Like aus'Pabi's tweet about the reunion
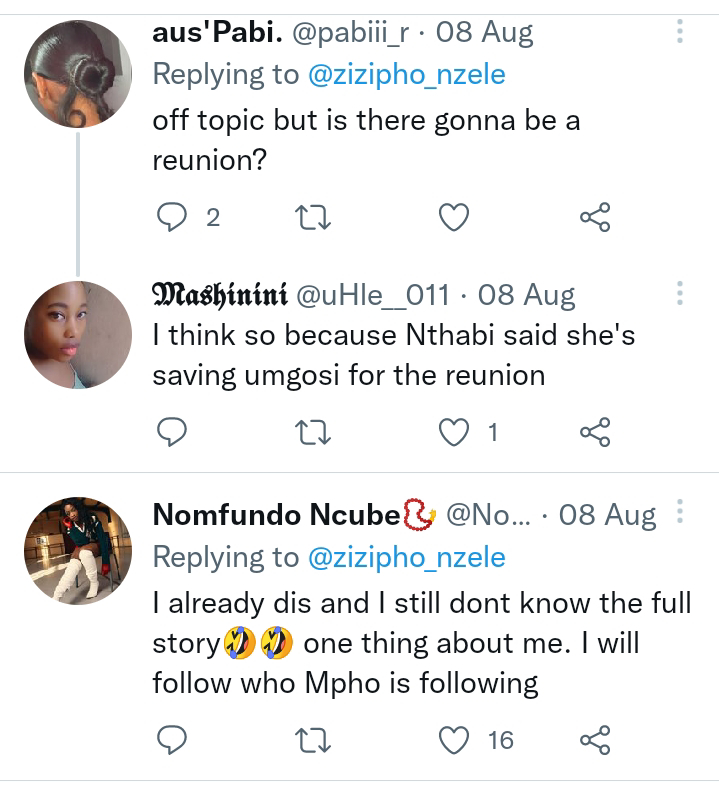This screenshot has width=719, height=796. [455, 216]
